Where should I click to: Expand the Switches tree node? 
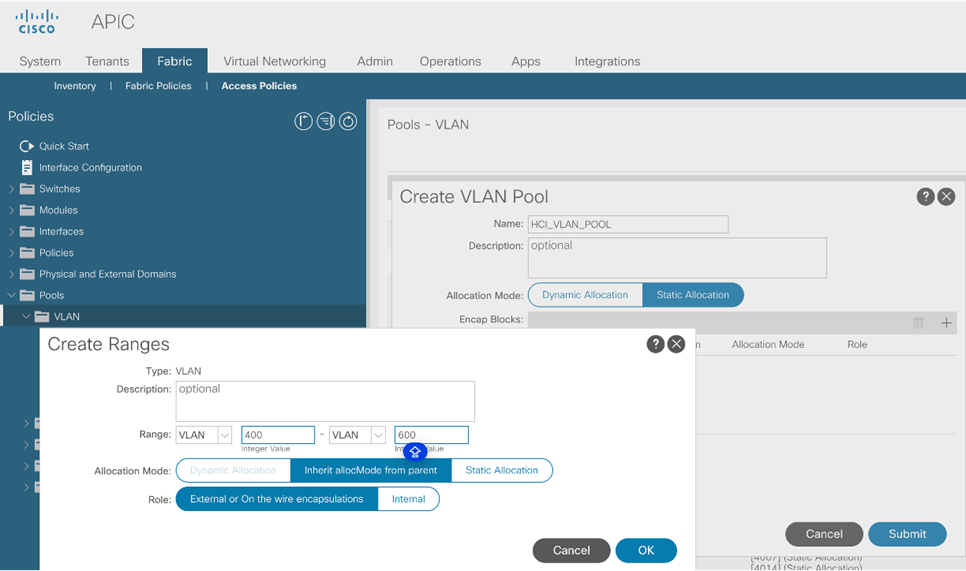click(11, 189)
